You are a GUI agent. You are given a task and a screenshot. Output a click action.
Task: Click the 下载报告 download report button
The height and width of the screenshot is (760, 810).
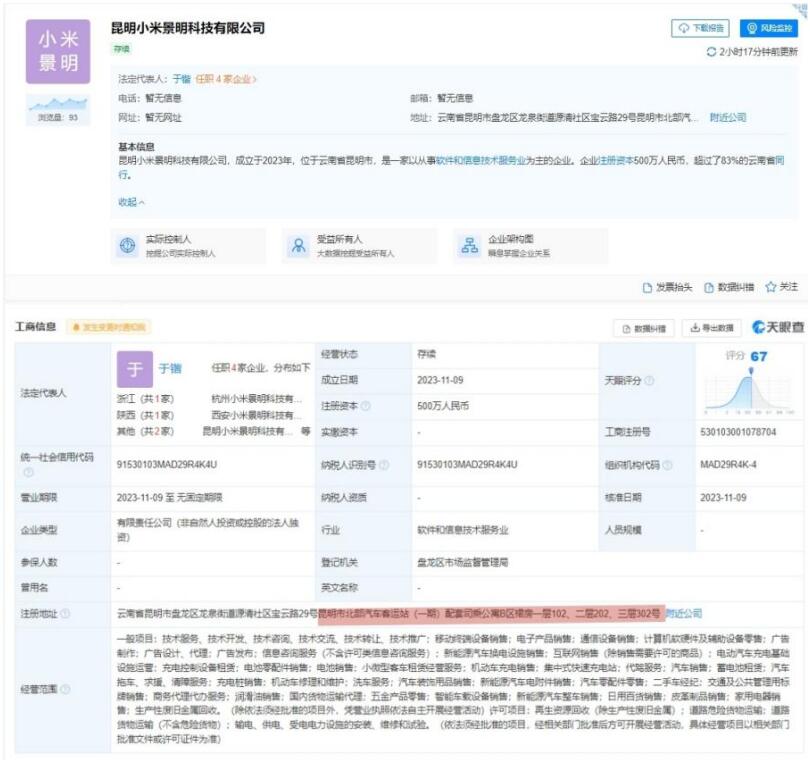(701, 29)
